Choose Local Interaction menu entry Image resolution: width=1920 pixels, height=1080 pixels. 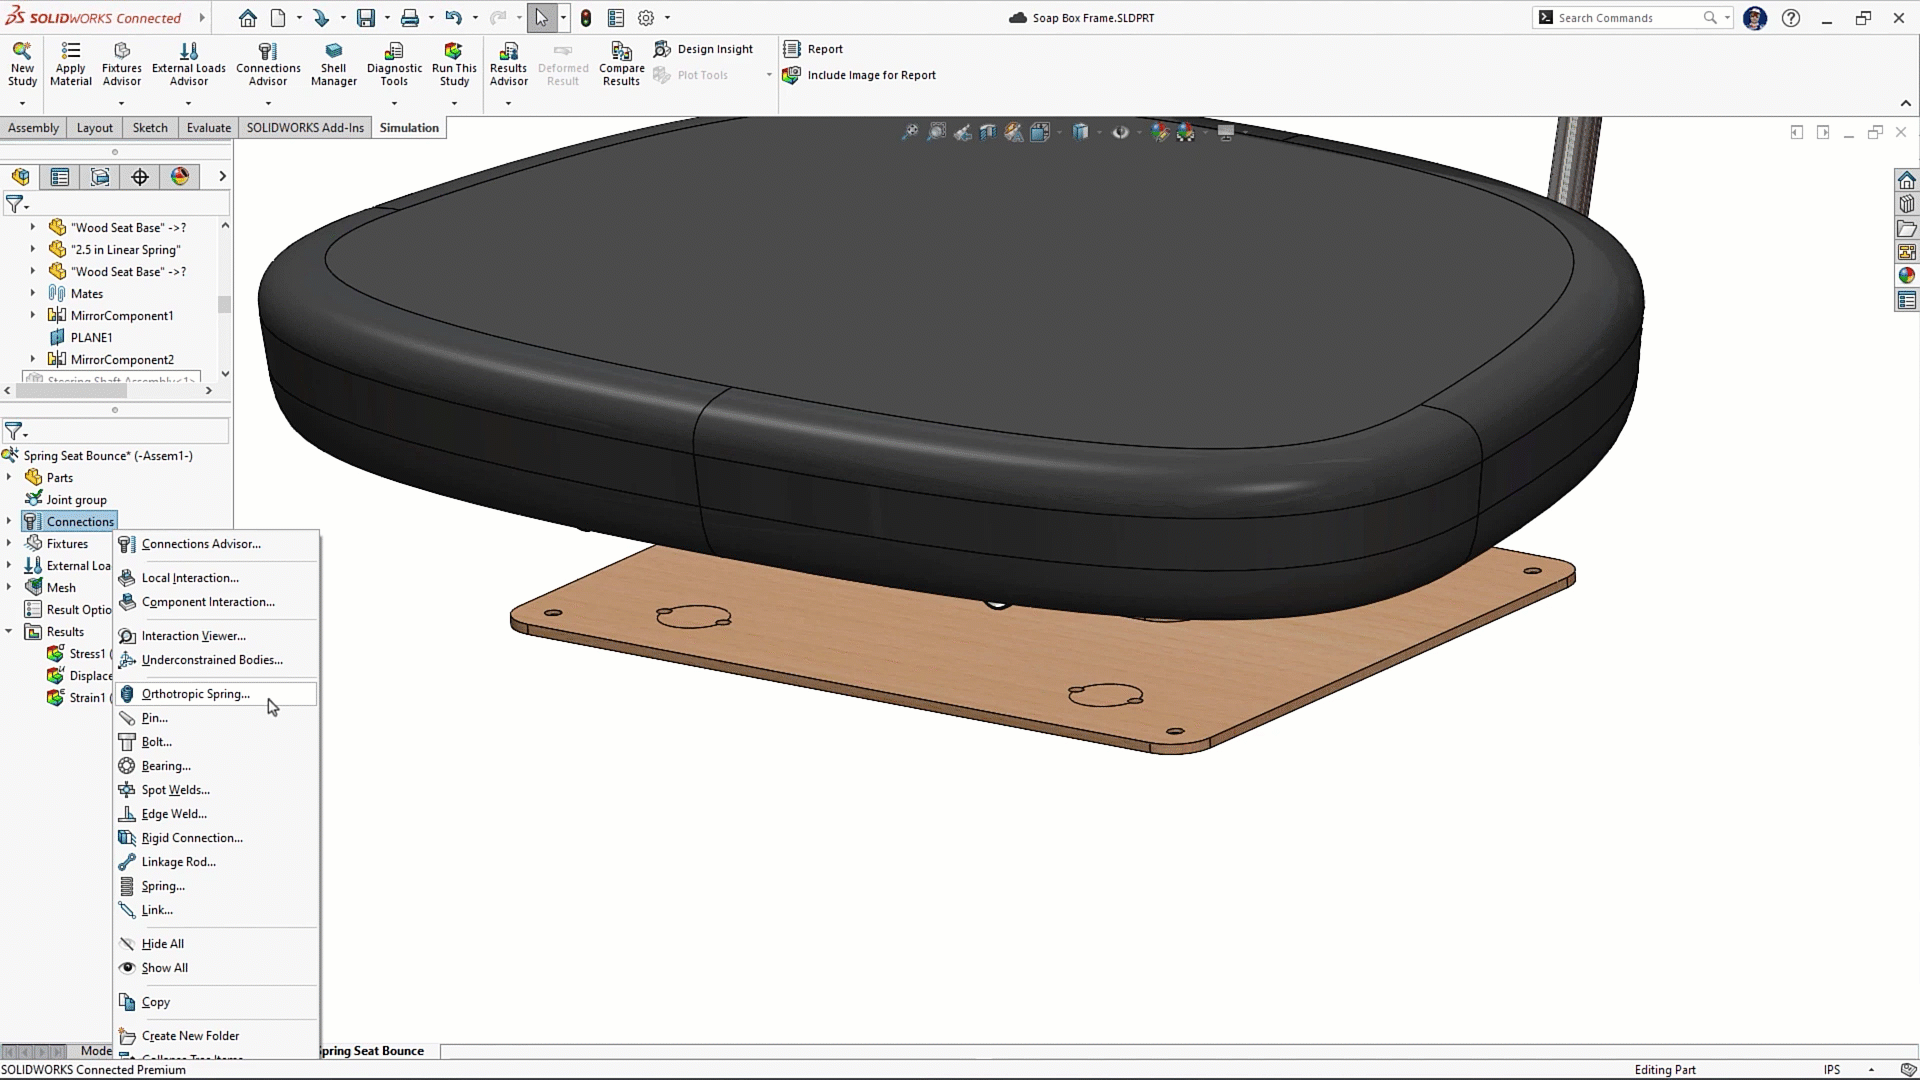pyautogui.click(x=216, y=578)
